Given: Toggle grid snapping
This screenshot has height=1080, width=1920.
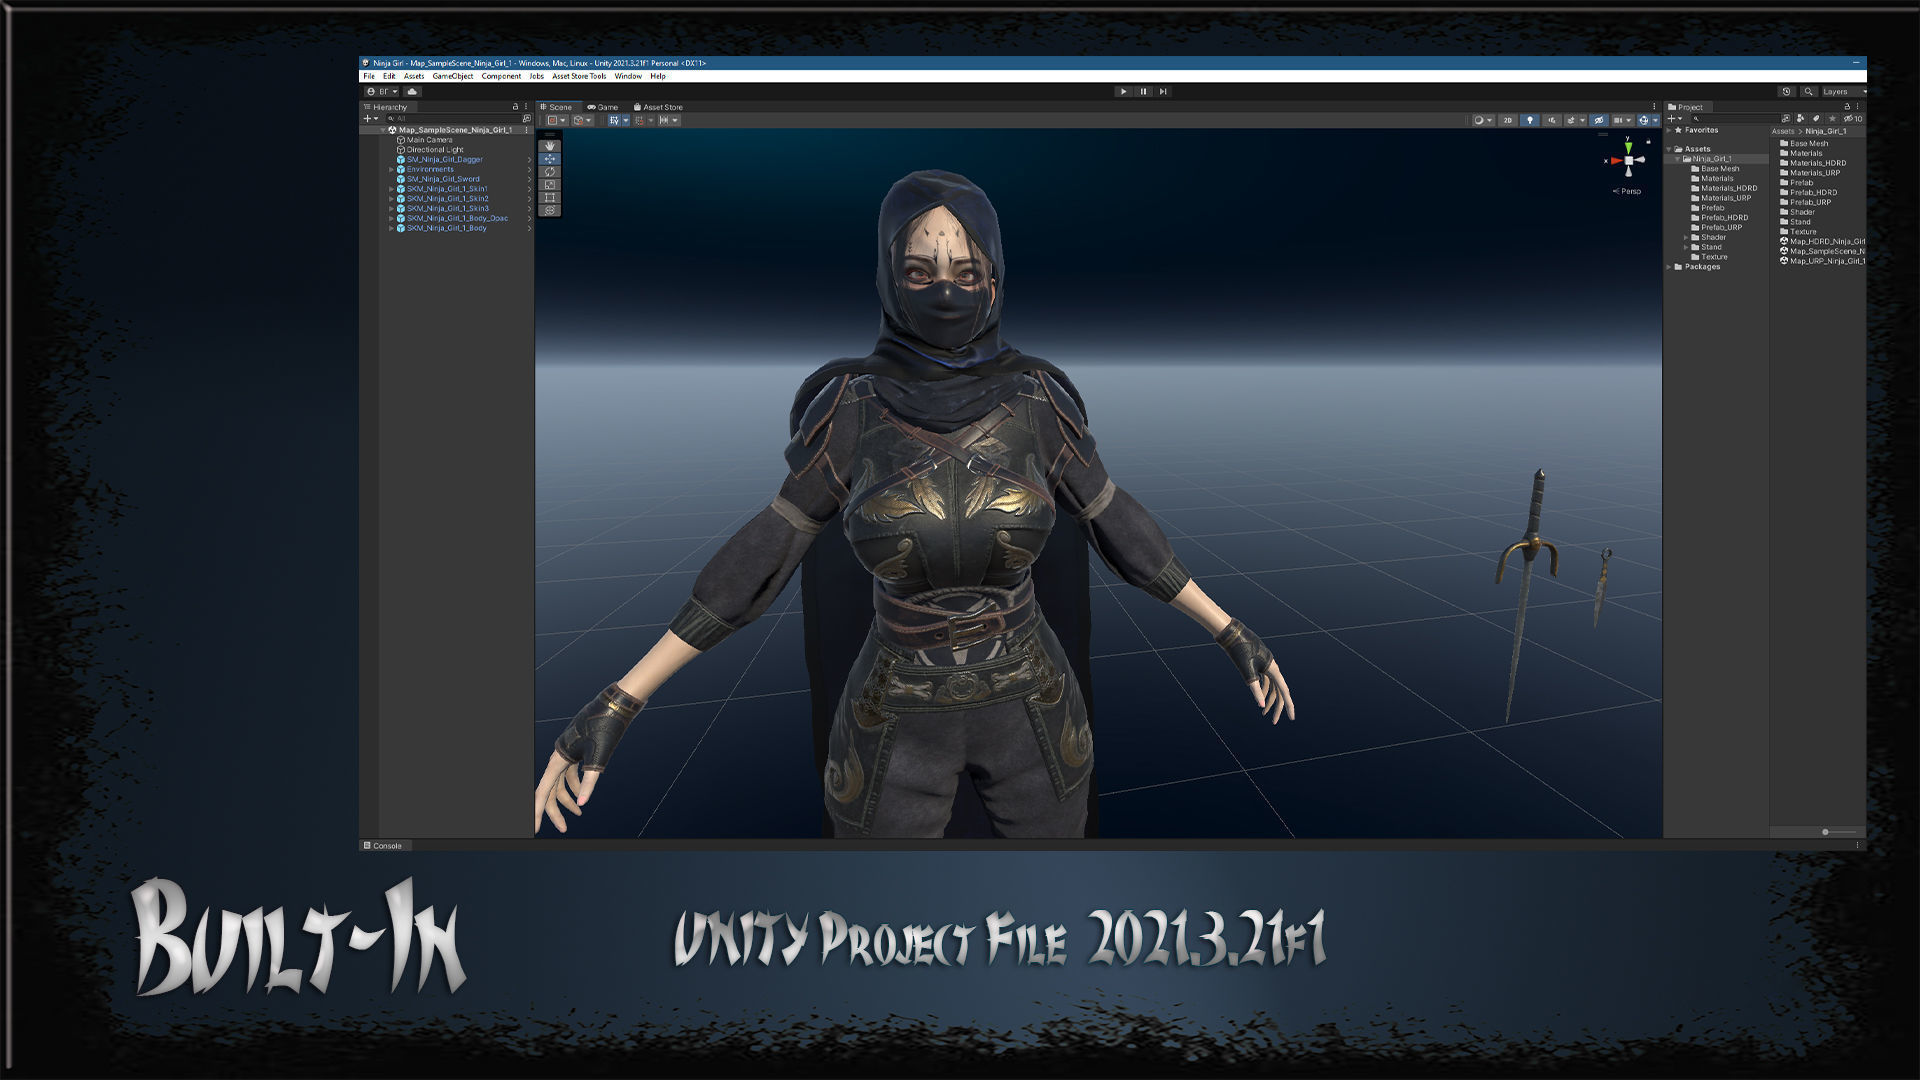Looking at the screenshot, I should [640, 120].
